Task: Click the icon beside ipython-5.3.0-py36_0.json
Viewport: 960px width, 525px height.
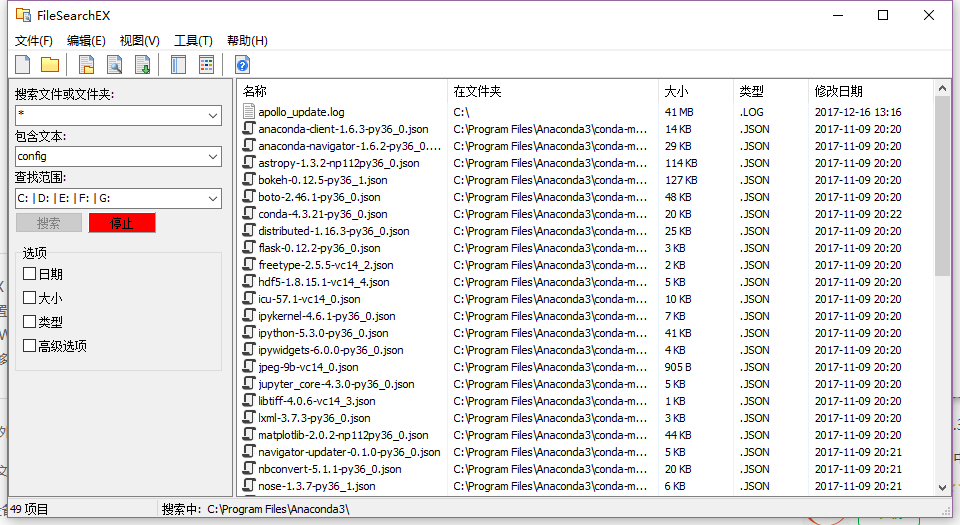Action: pos(249,332)
